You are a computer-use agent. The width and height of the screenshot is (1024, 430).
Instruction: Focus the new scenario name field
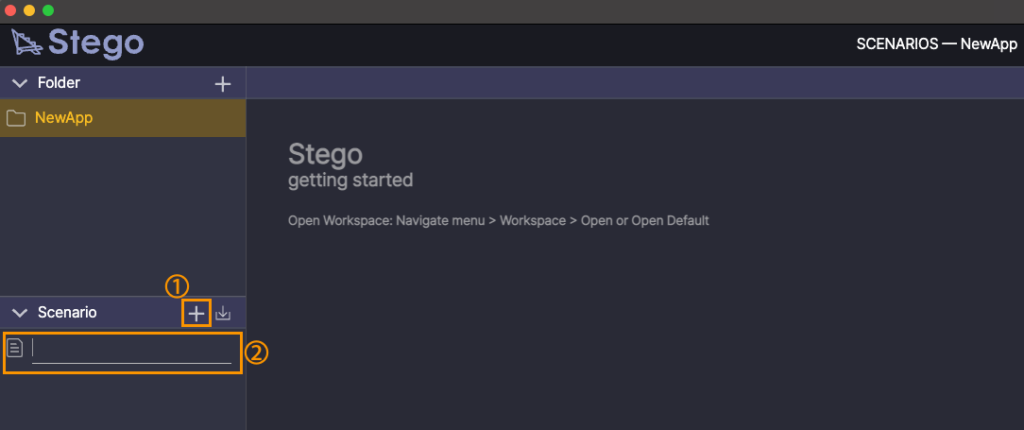coord(131,350)
